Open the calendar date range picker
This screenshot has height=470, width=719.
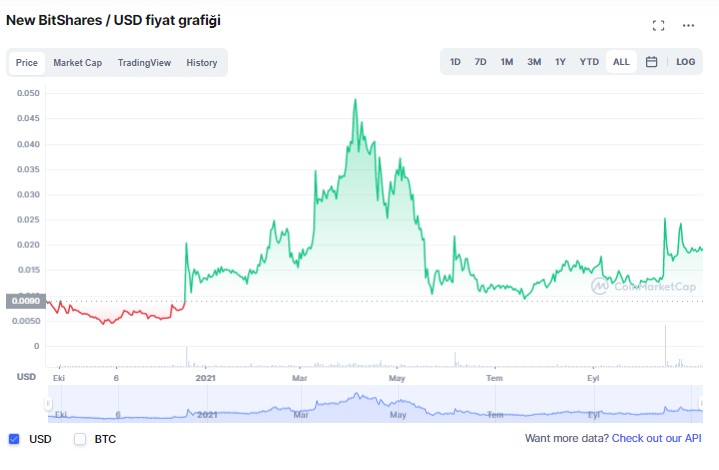point(651,62)
